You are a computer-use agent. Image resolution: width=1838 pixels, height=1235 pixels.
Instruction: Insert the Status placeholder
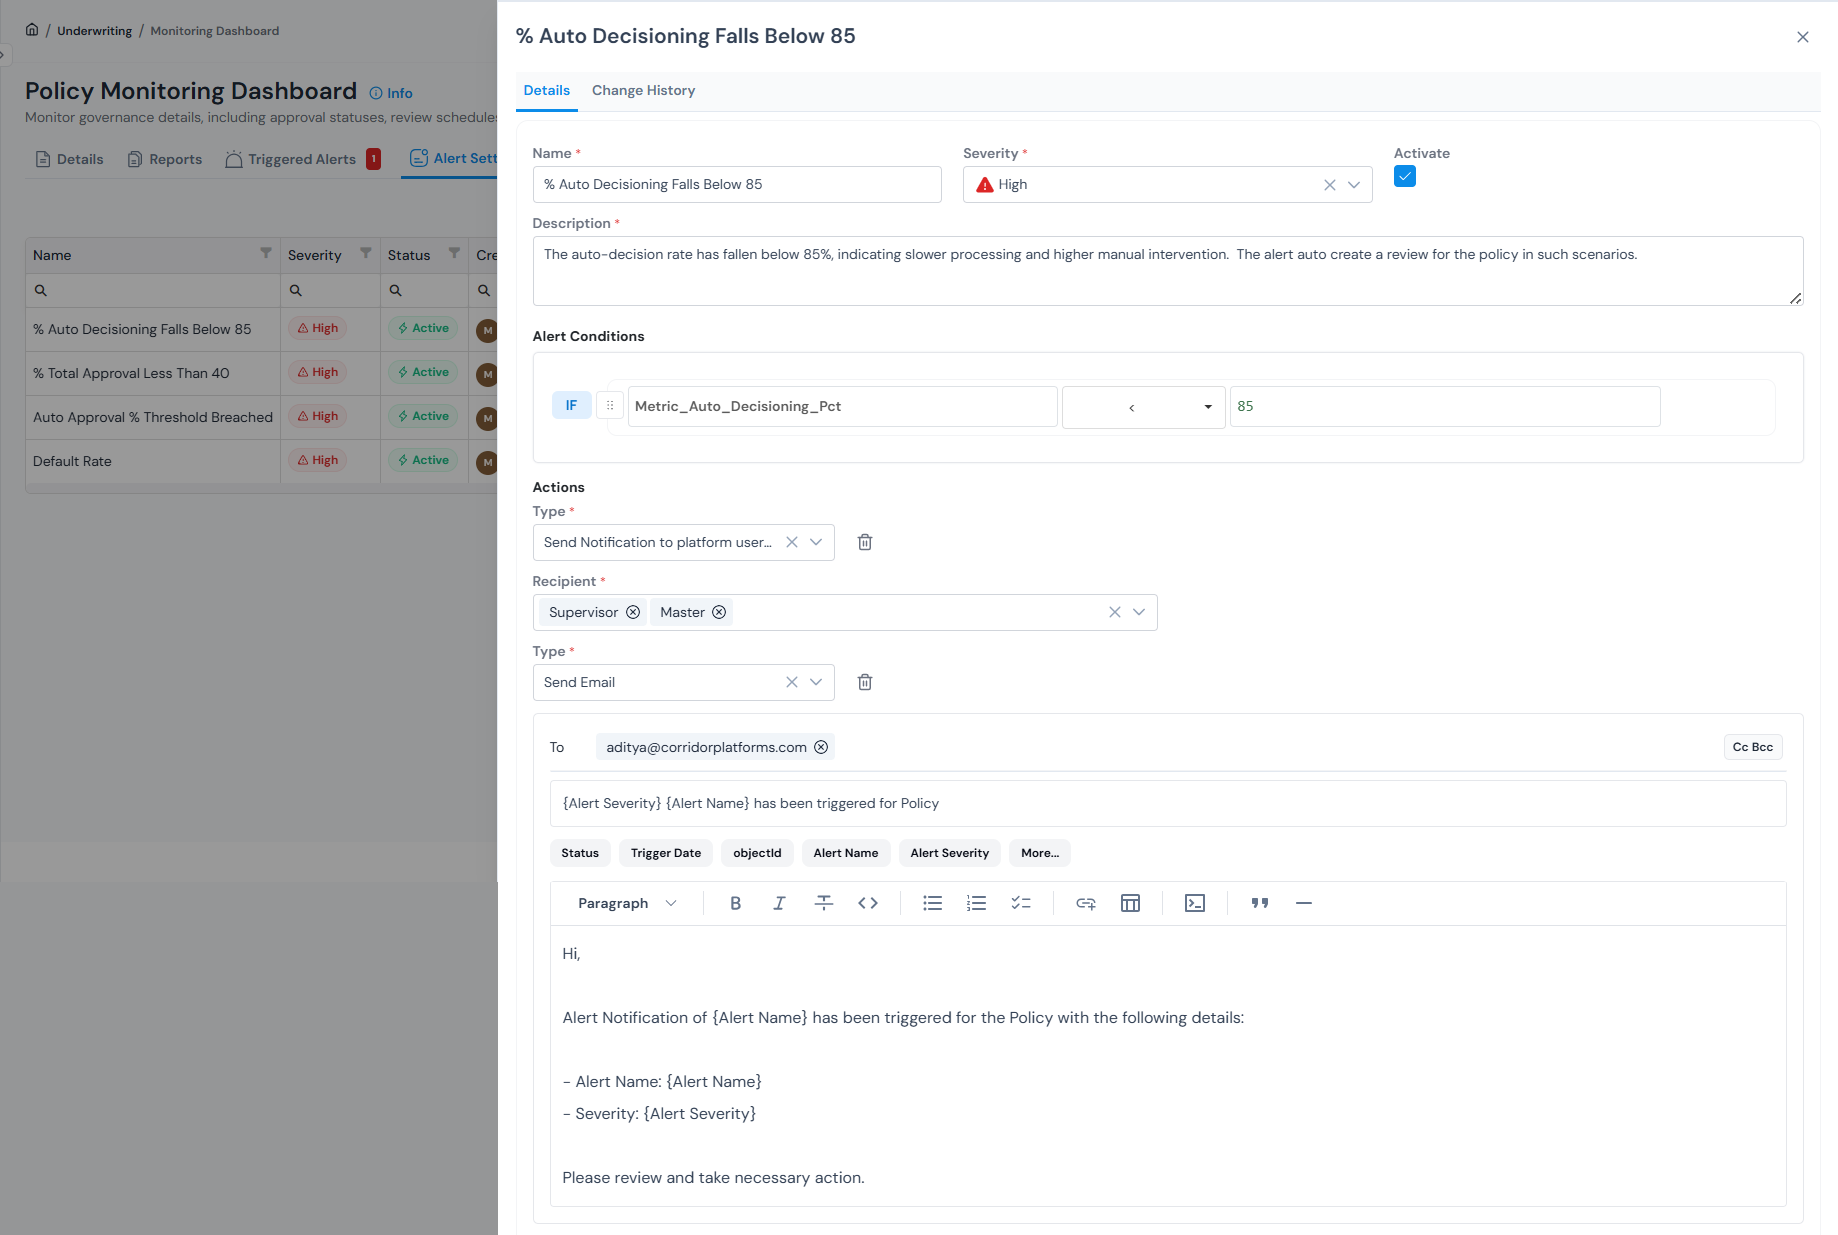(x=580, y=853)
